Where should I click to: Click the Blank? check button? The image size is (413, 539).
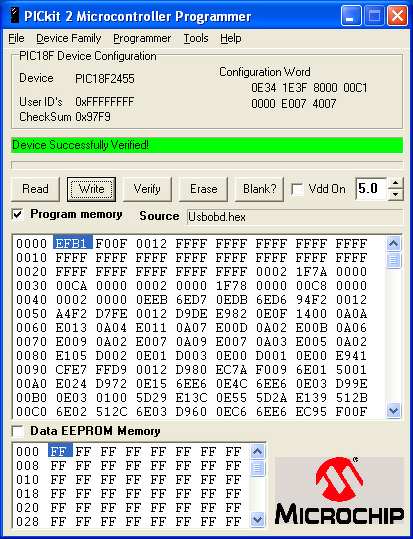coord(259,189)
